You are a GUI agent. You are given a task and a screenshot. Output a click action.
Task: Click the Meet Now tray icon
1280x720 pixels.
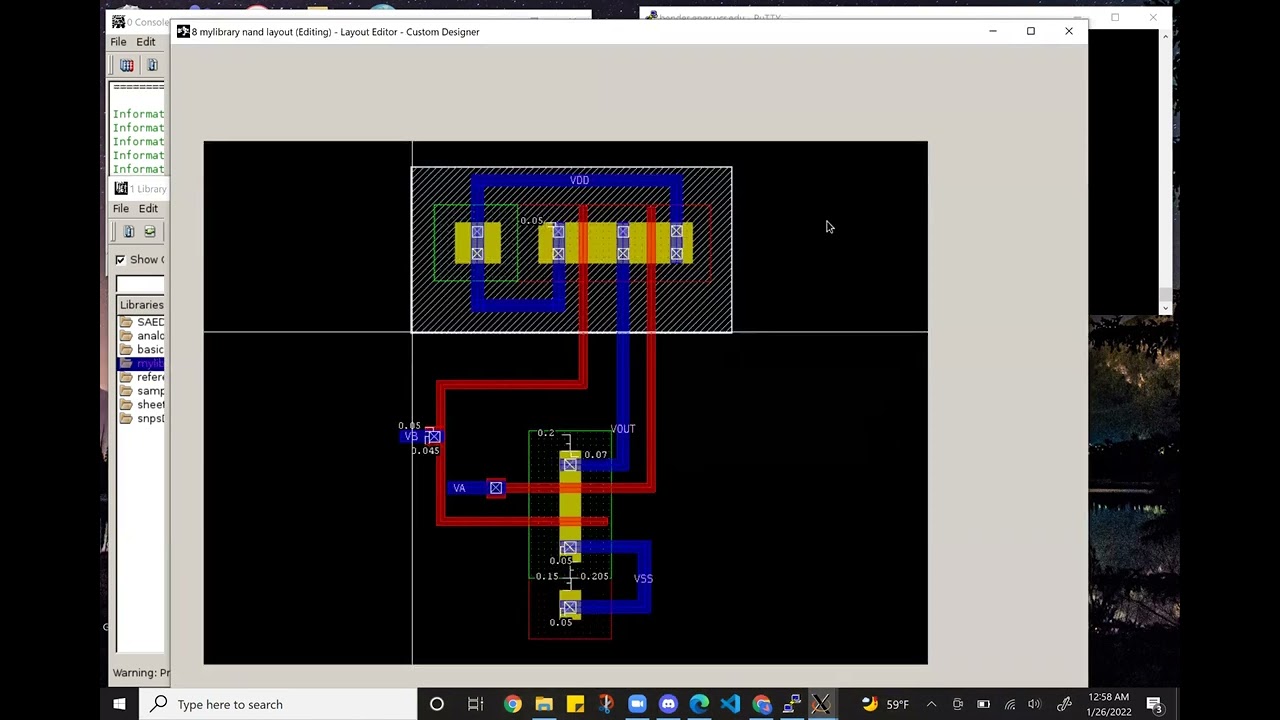pyautogui.click(x=958, y=704)
